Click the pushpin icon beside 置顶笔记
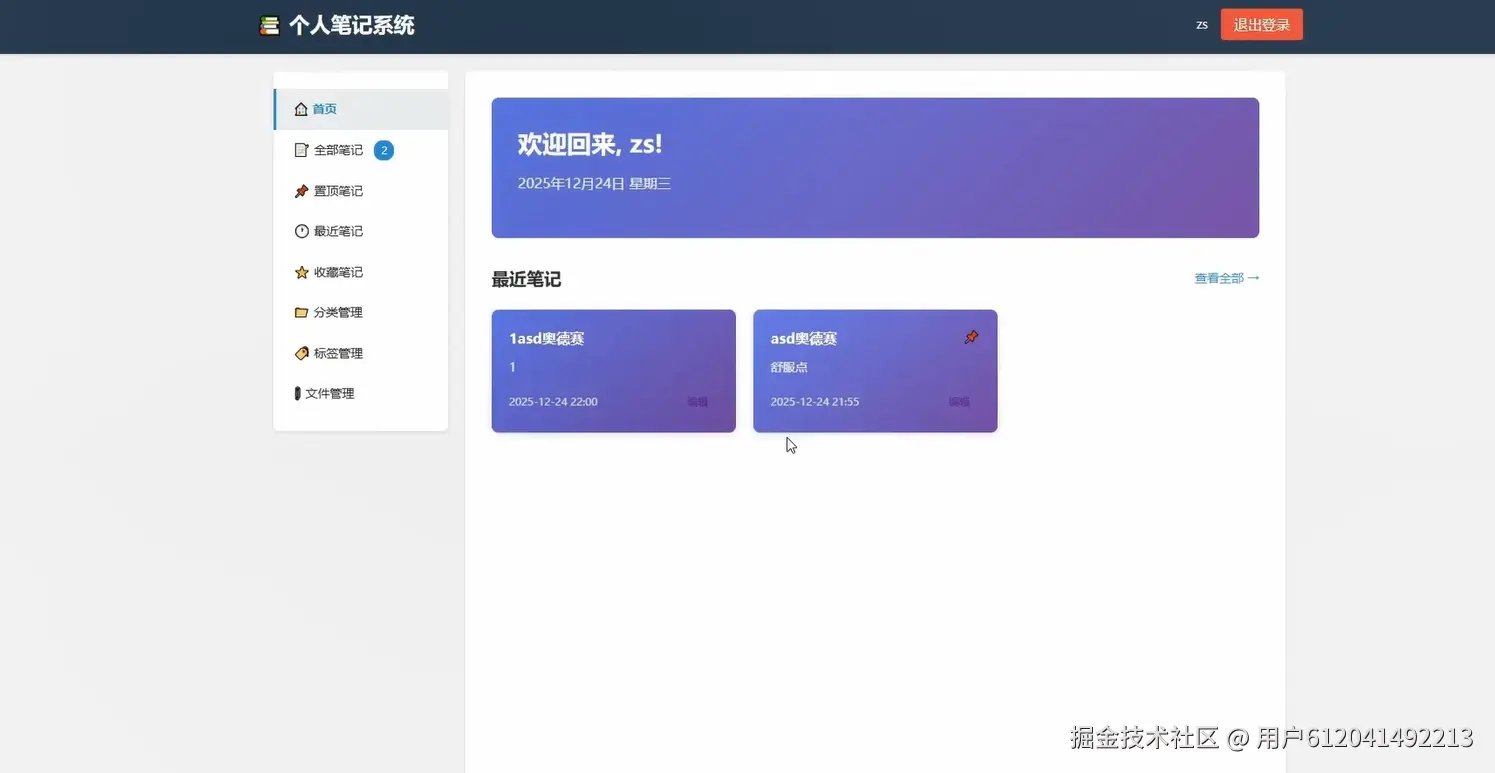The height and width of the screenshot is (773, 1495). pyautogui.click(x=301, y=190)
